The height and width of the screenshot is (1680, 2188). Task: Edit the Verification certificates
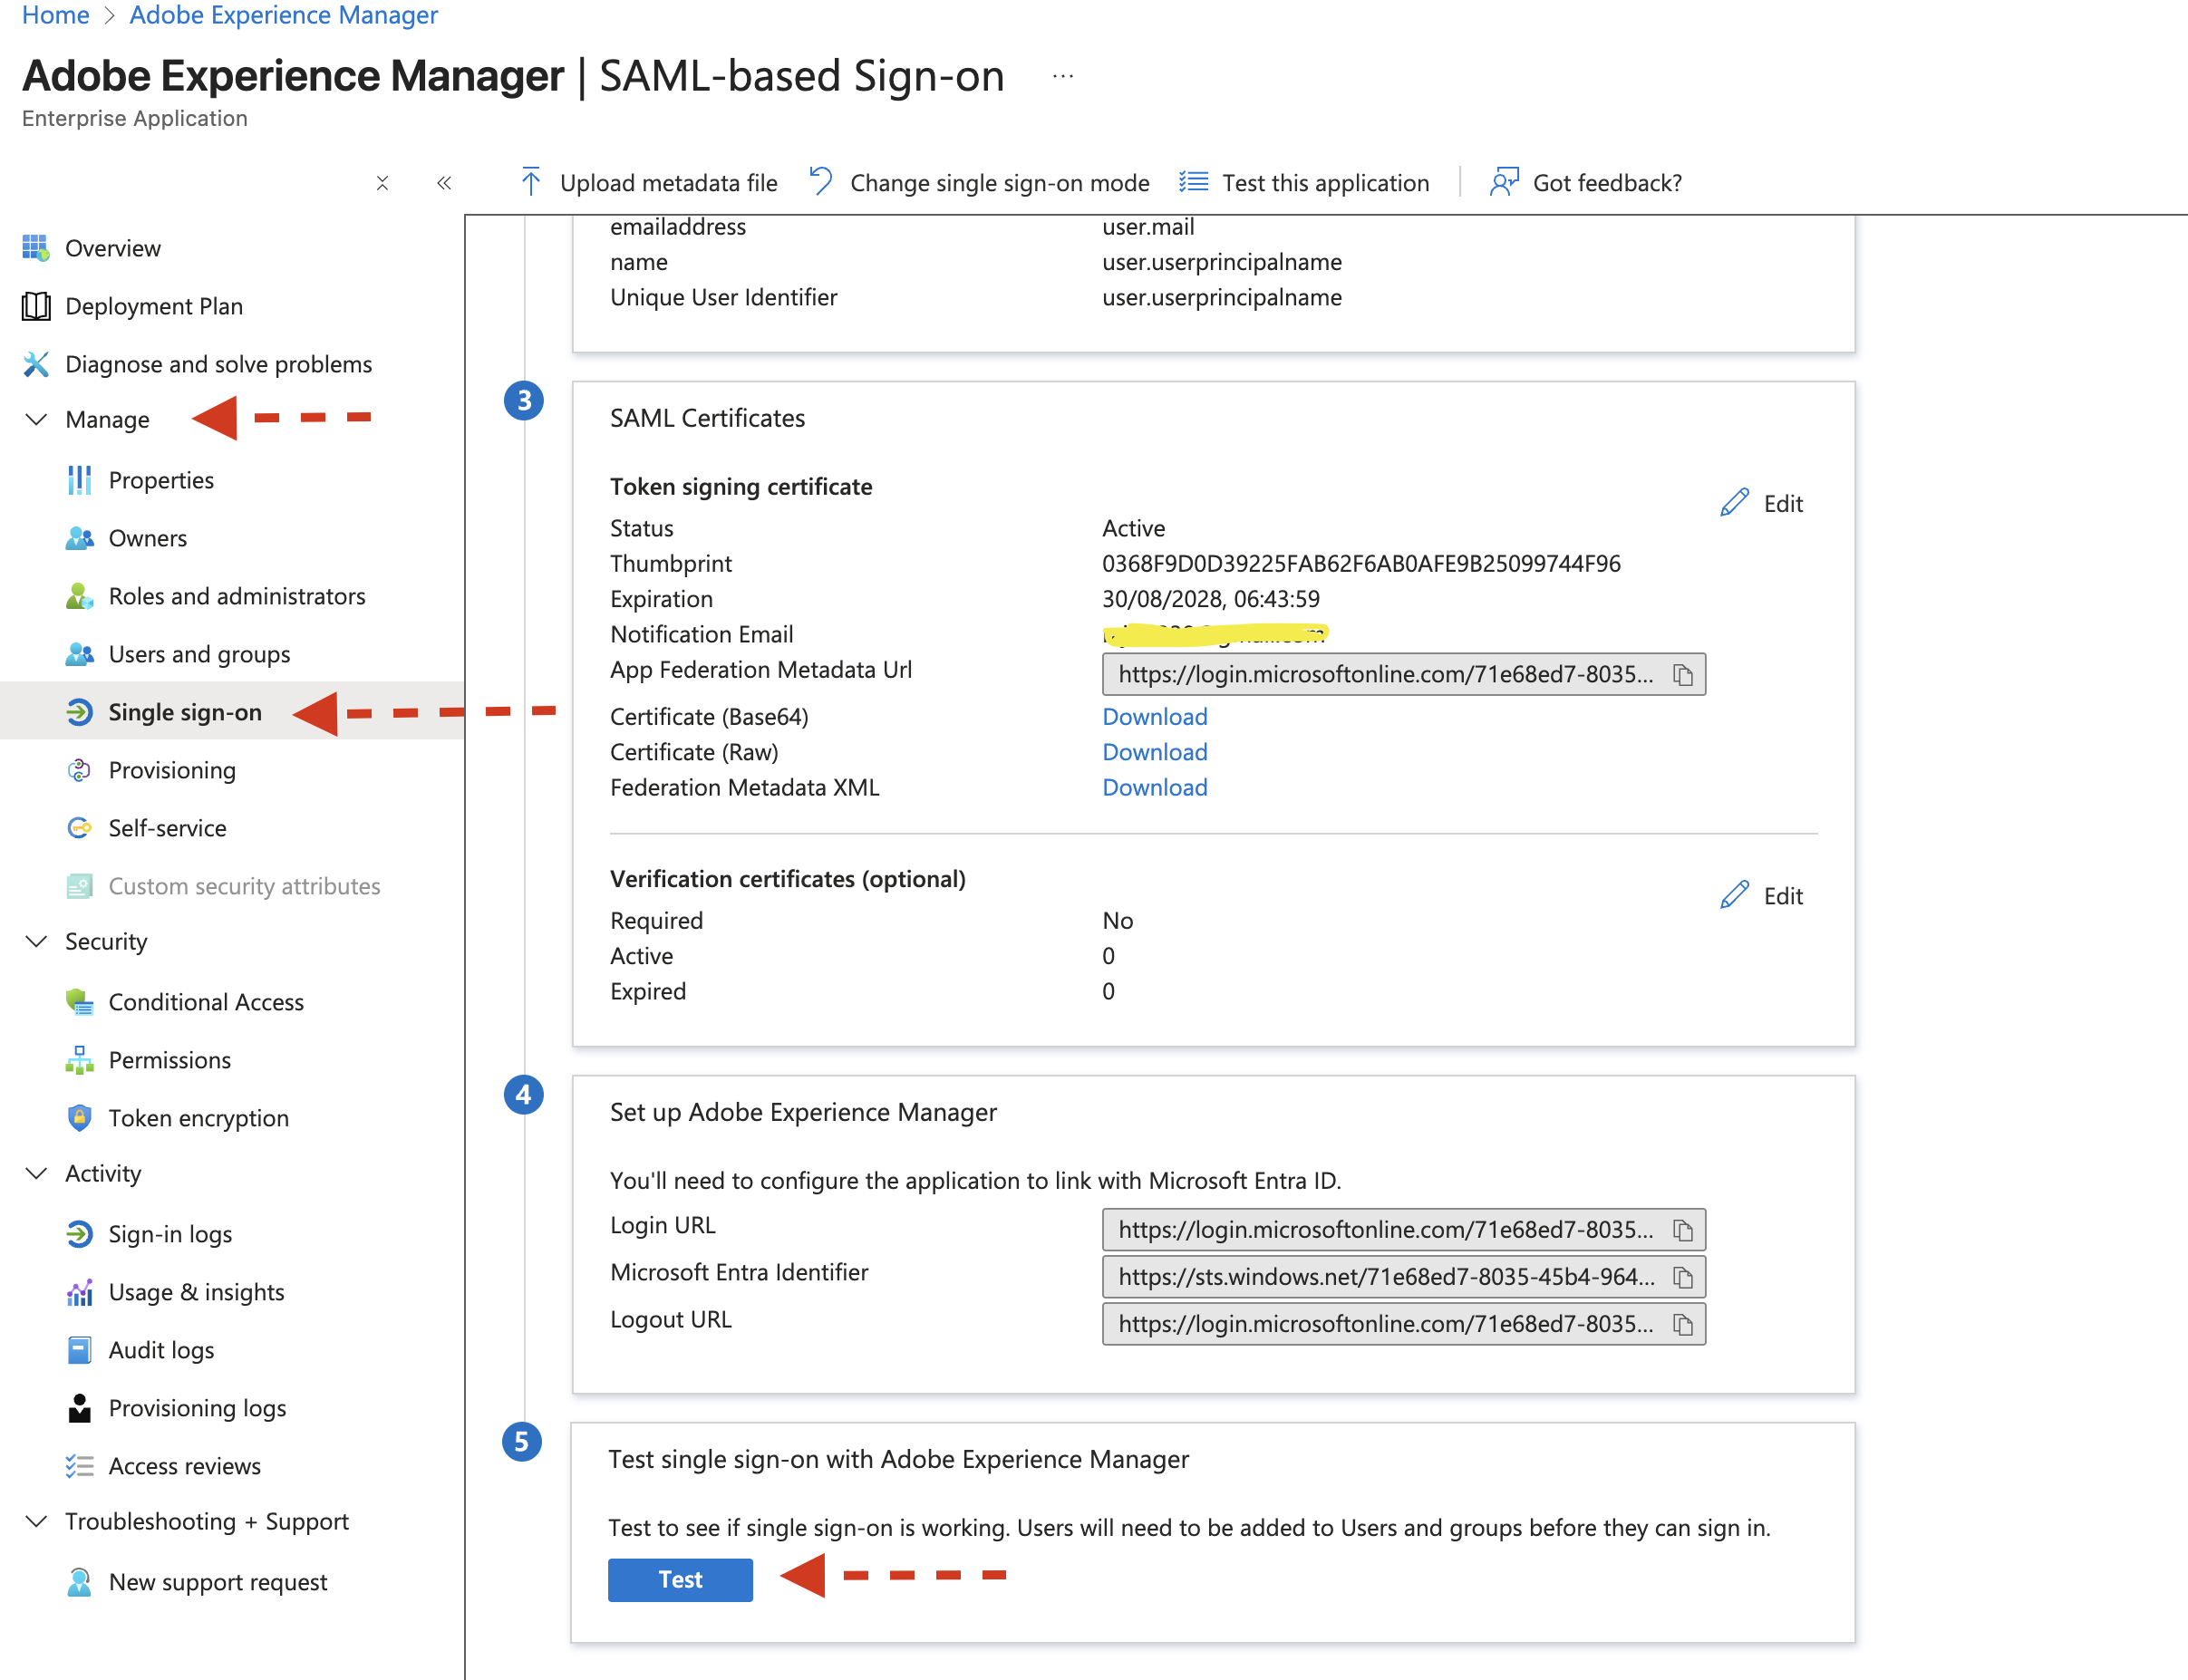1762,896
